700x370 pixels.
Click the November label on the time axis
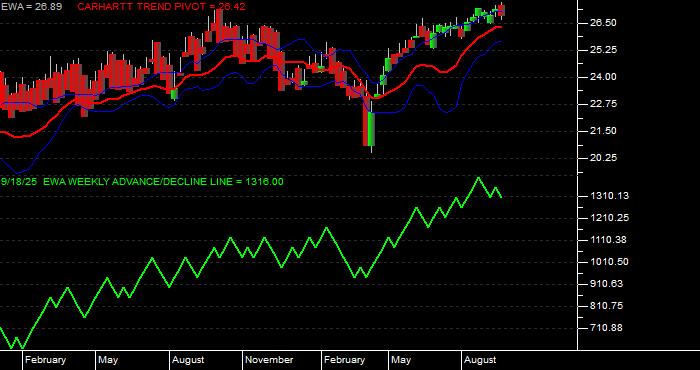coord(269,360)
